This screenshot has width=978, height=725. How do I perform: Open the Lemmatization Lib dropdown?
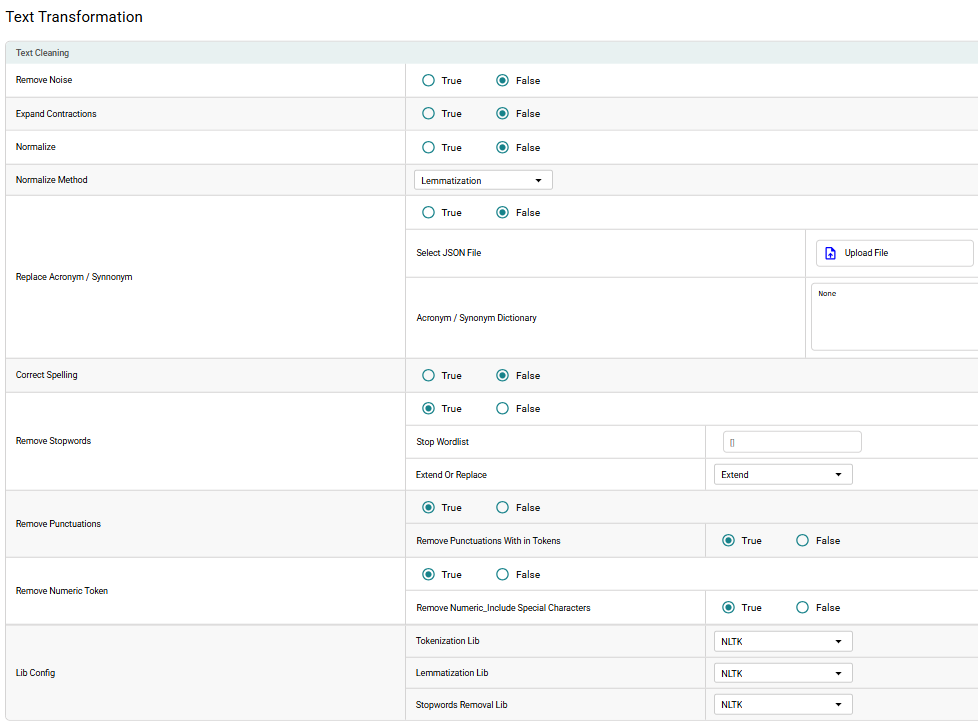(x=783, y=674)
